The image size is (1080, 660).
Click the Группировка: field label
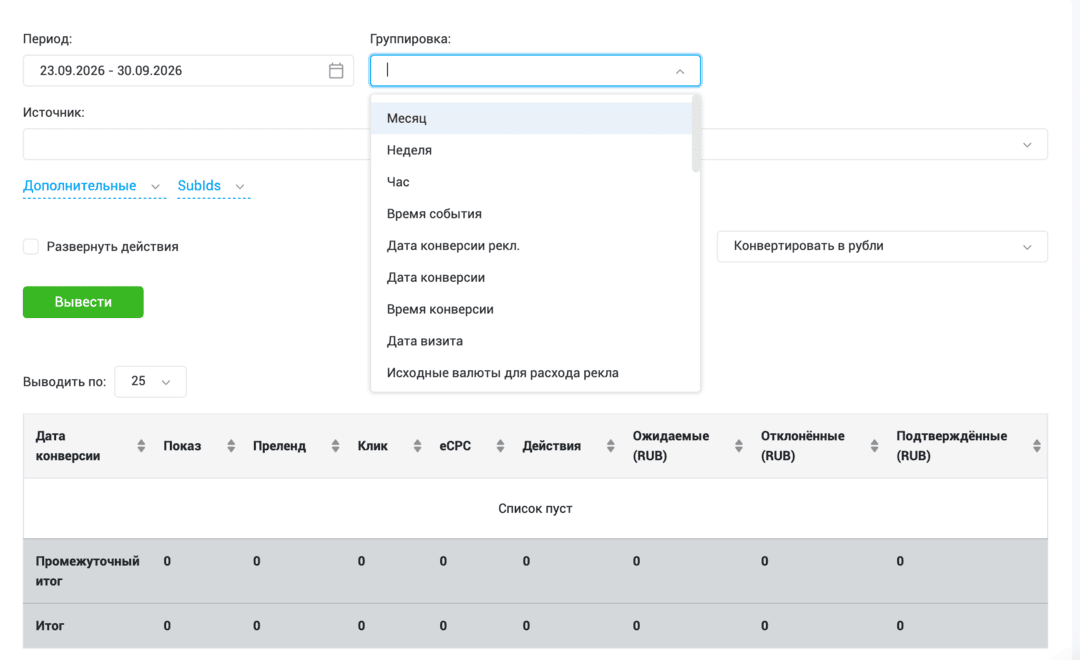411,39
